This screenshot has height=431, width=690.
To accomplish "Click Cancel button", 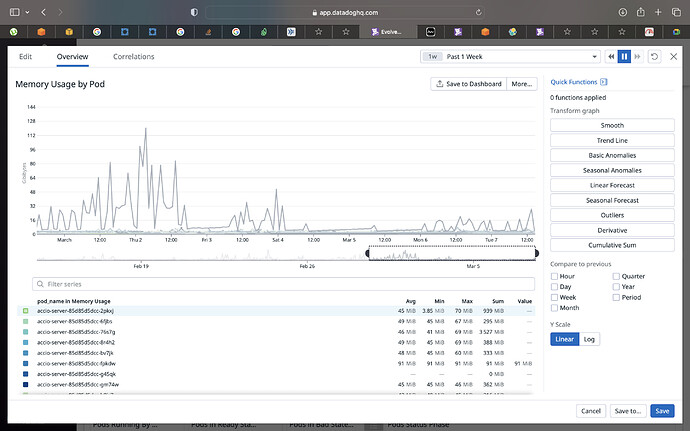I will click(x=591, y=411).
